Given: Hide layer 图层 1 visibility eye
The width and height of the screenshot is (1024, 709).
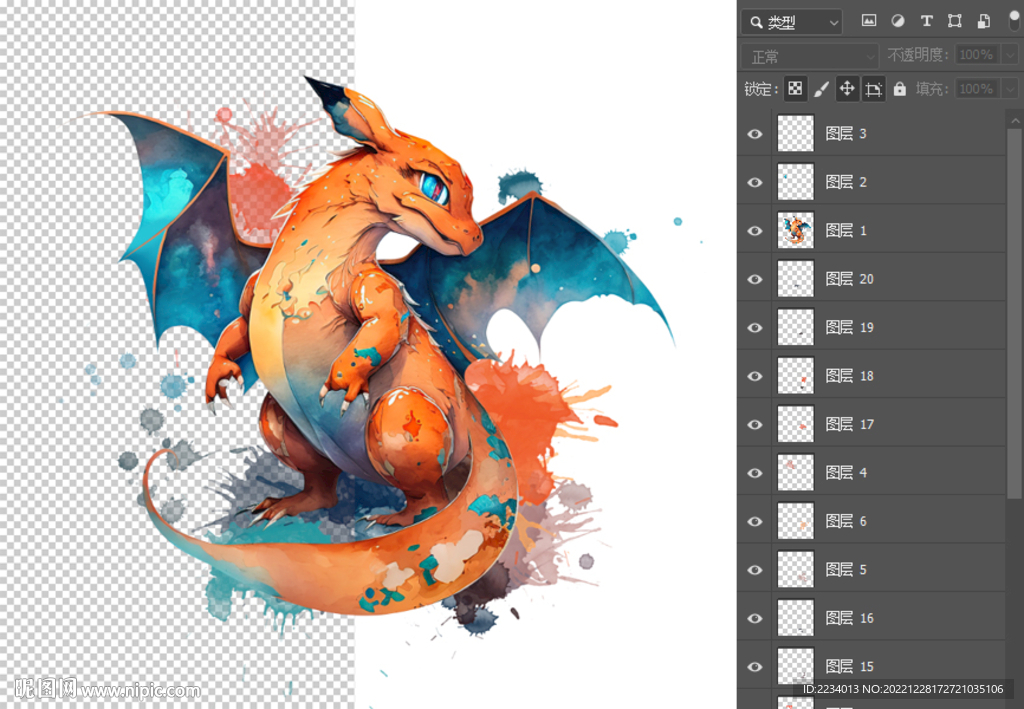Looking at the screenshot, I should pos(755,231).
